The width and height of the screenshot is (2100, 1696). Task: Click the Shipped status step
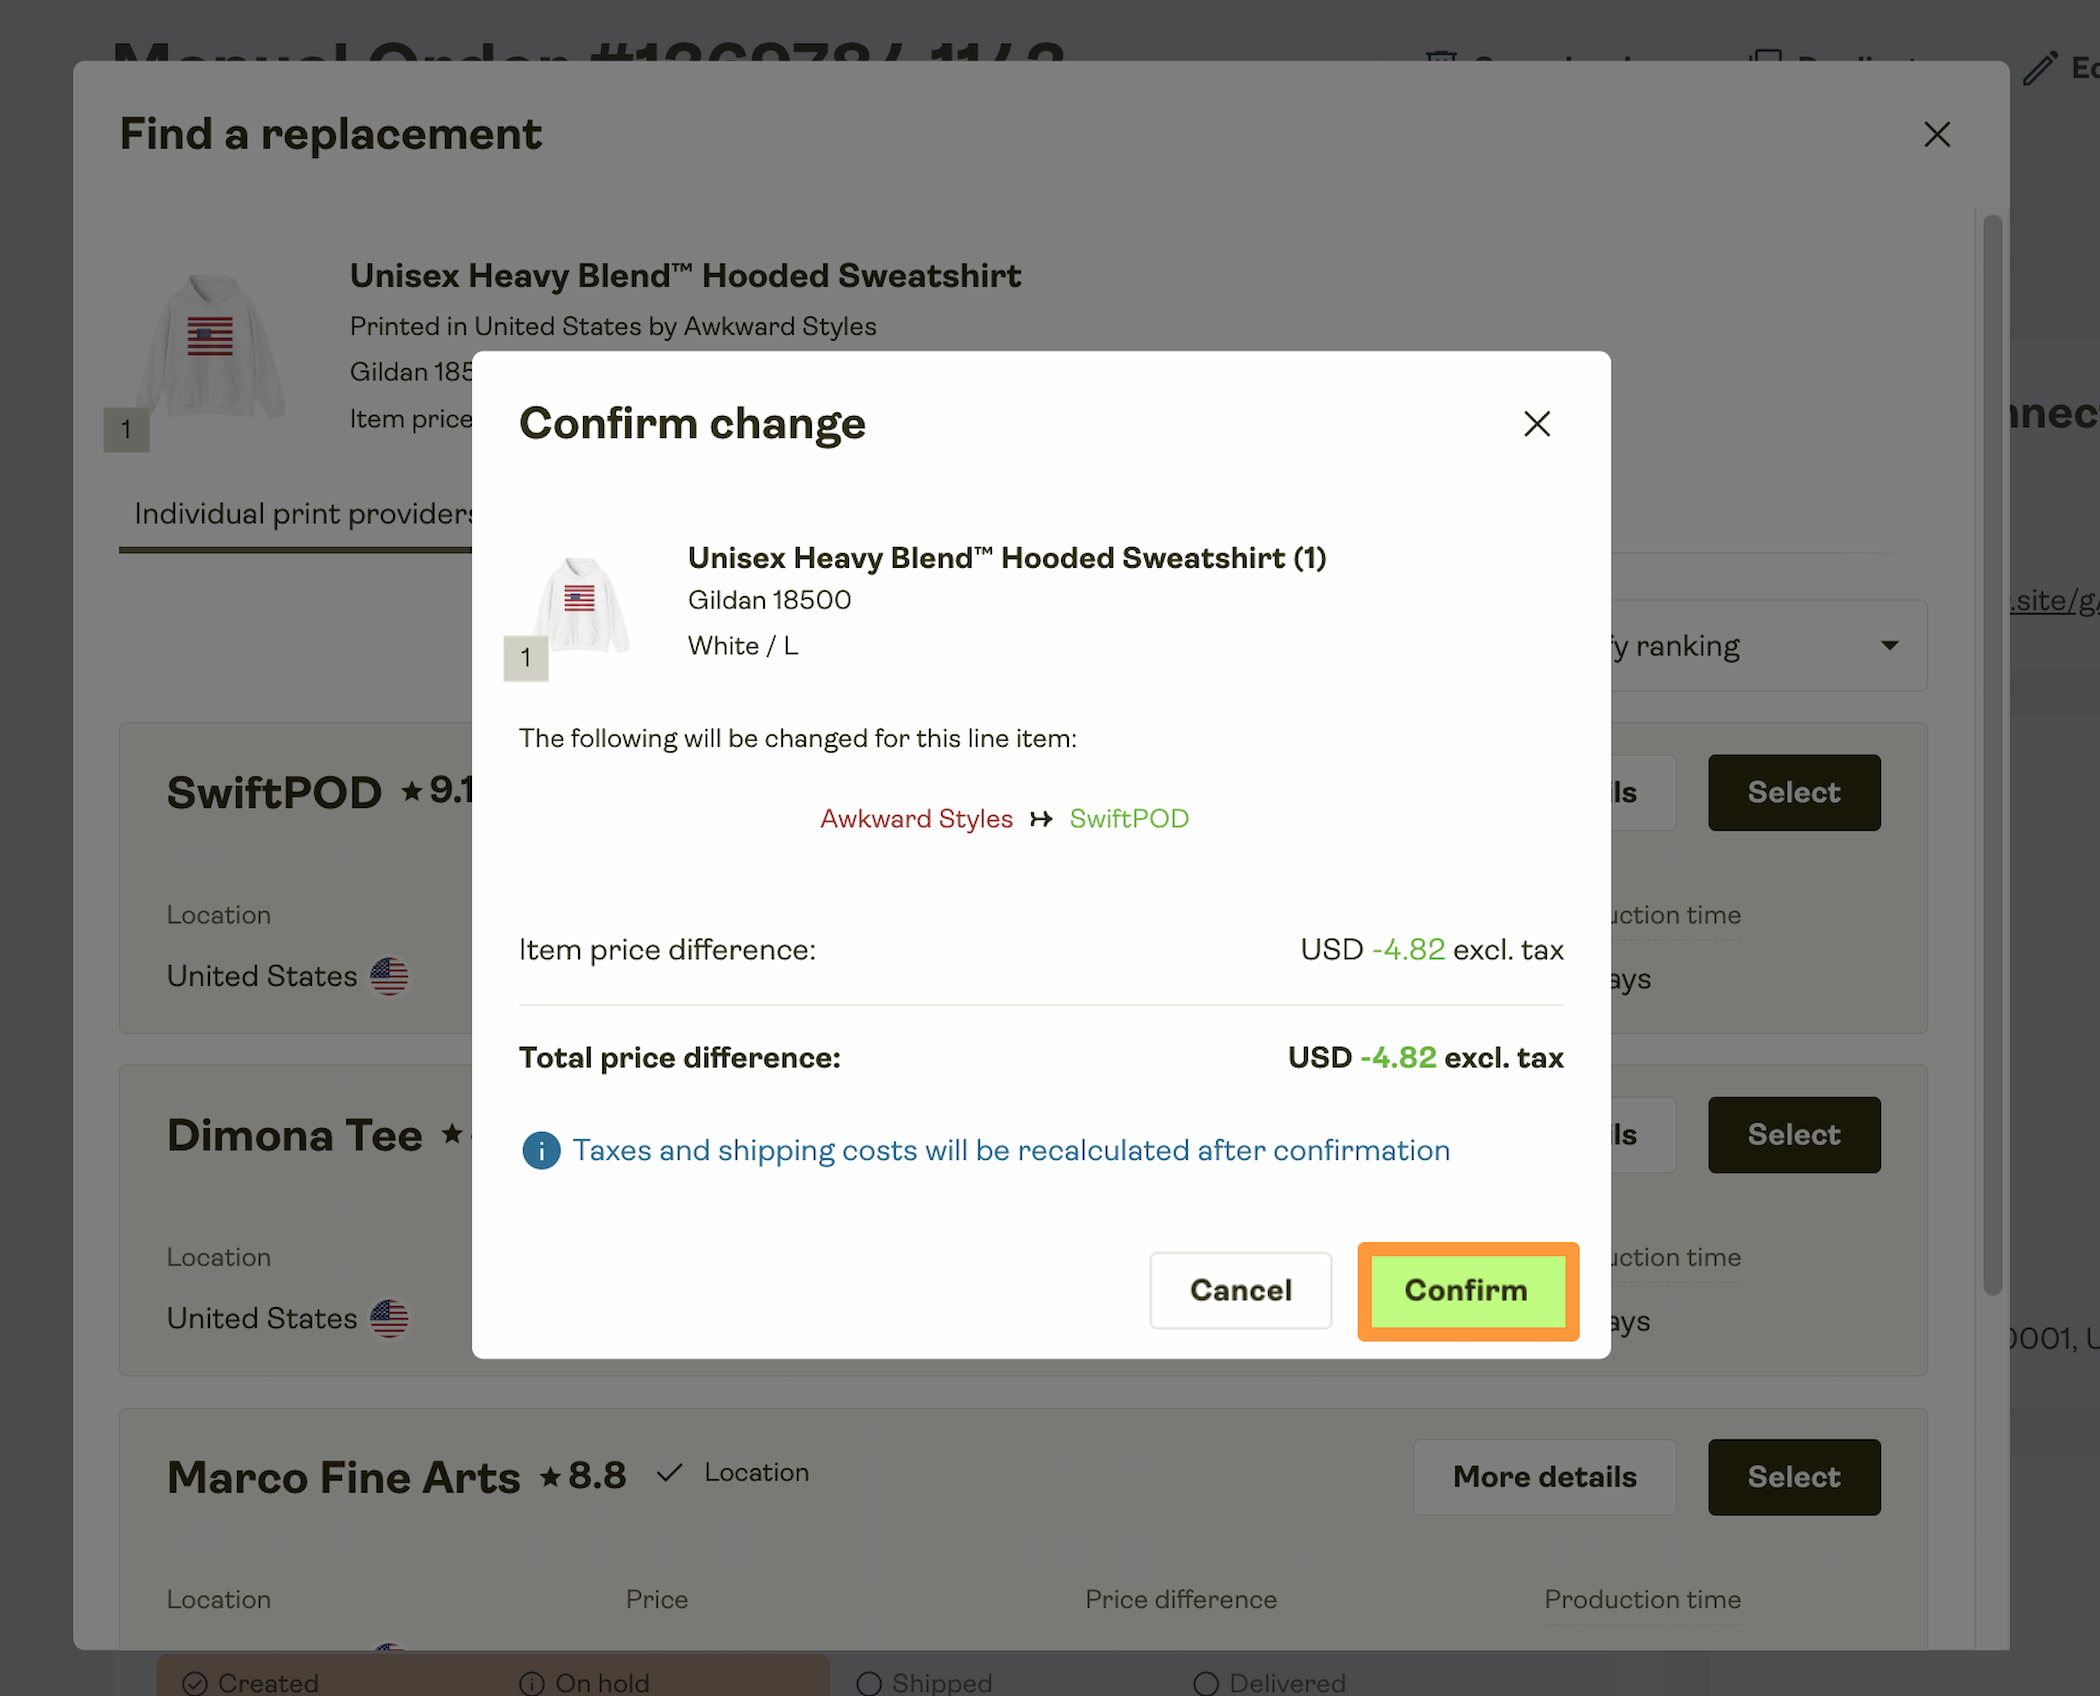click(x=924, y=1684)
